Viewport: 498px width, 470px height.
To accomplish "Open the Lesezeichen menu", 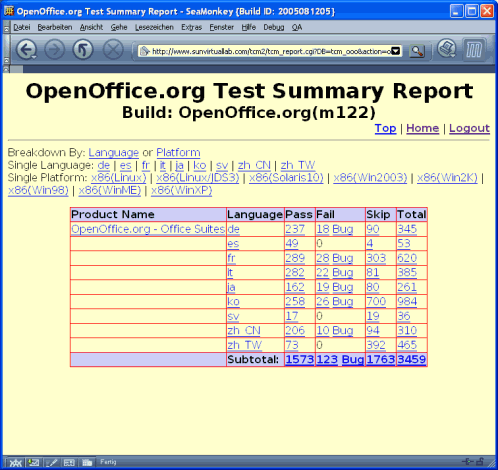I will coord(154,27).
